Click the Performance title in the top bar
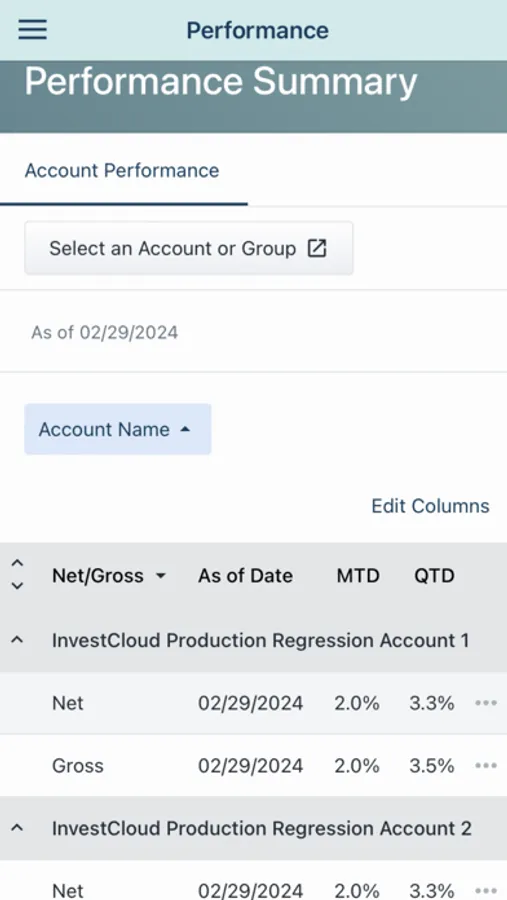Image resolution: width=507 pixels, height=900 pixels. click(x=257, y=30)
